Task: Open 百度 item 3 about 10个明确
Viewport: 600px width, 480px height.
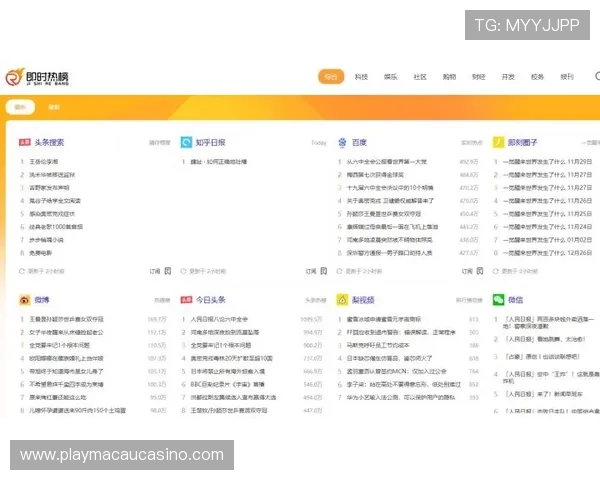Action: [390, 188]
